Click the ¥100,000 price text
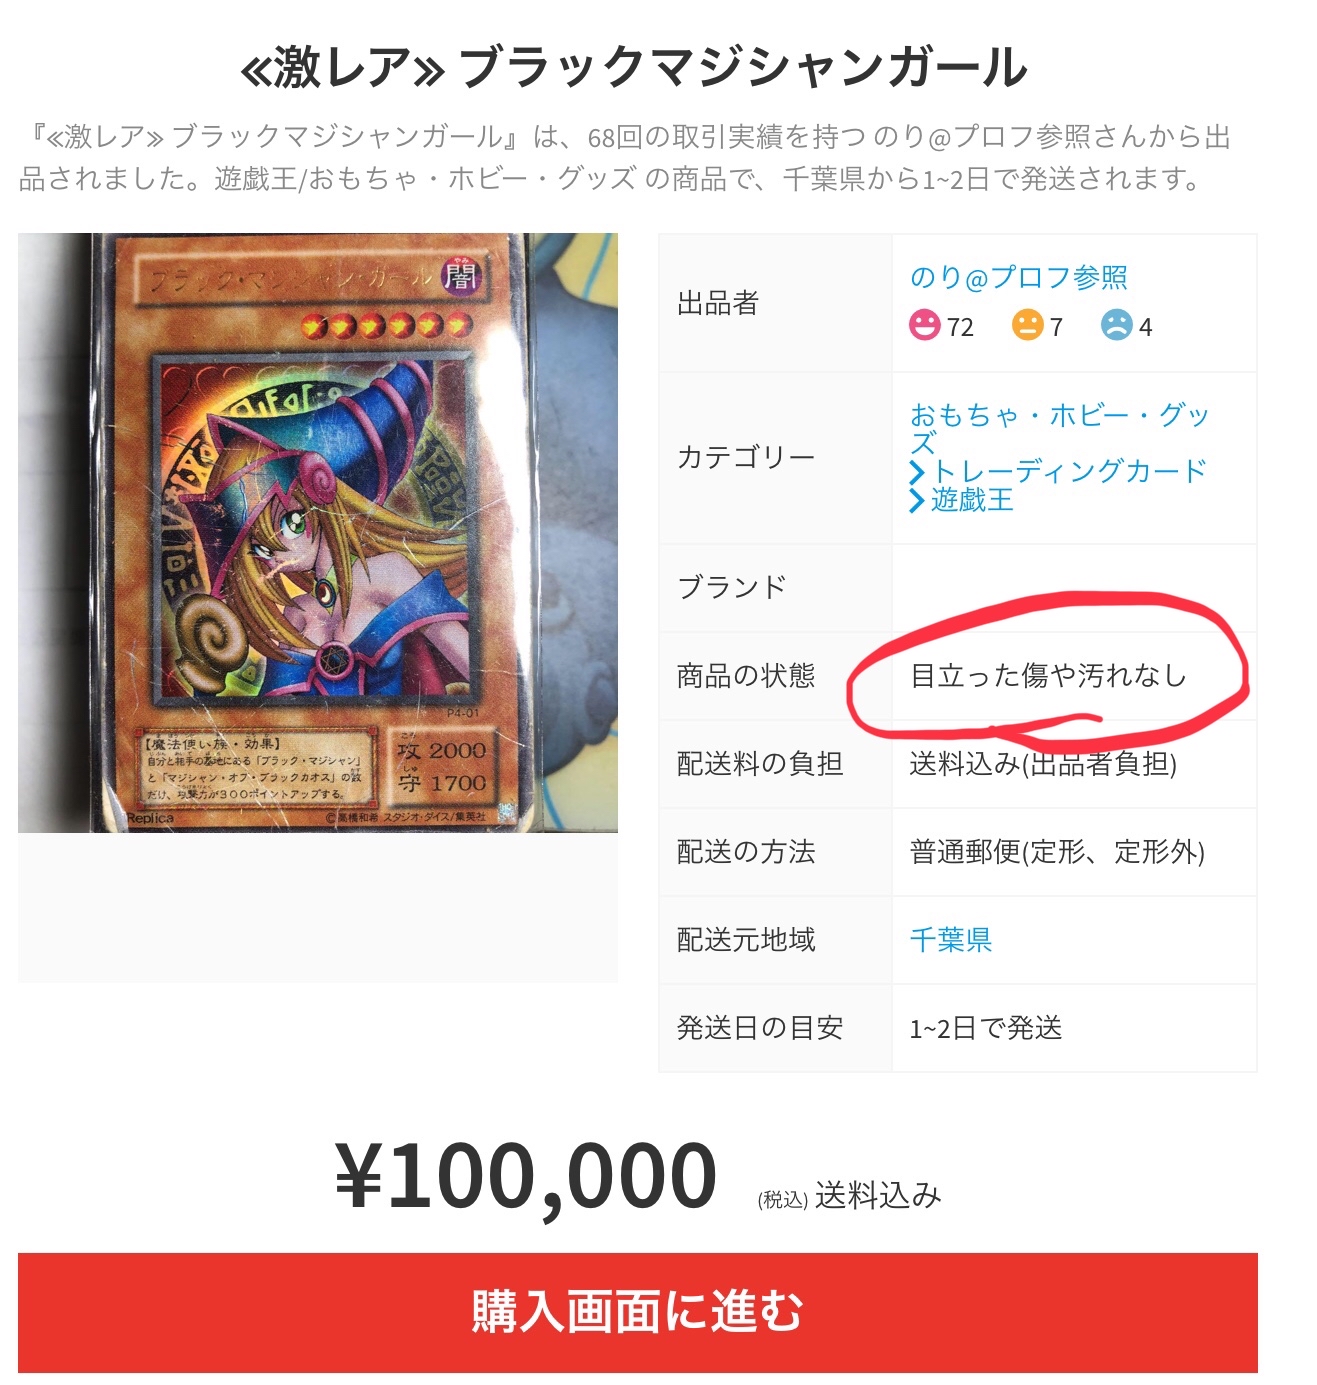Screen dimensions: 1317x1385 point(526,1177)
